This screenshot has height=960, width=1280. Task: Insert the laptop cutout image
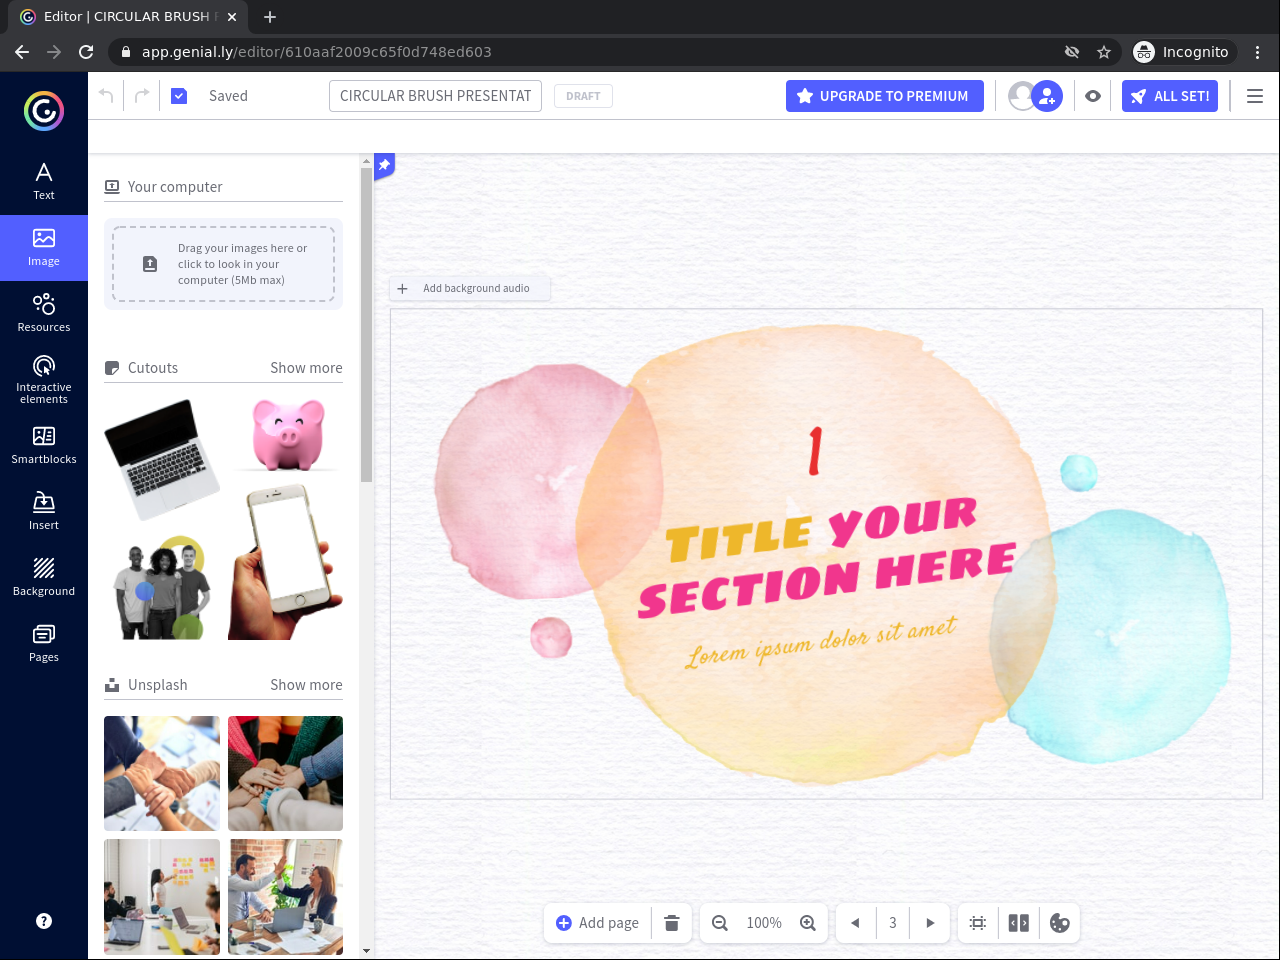coord(162,459)
